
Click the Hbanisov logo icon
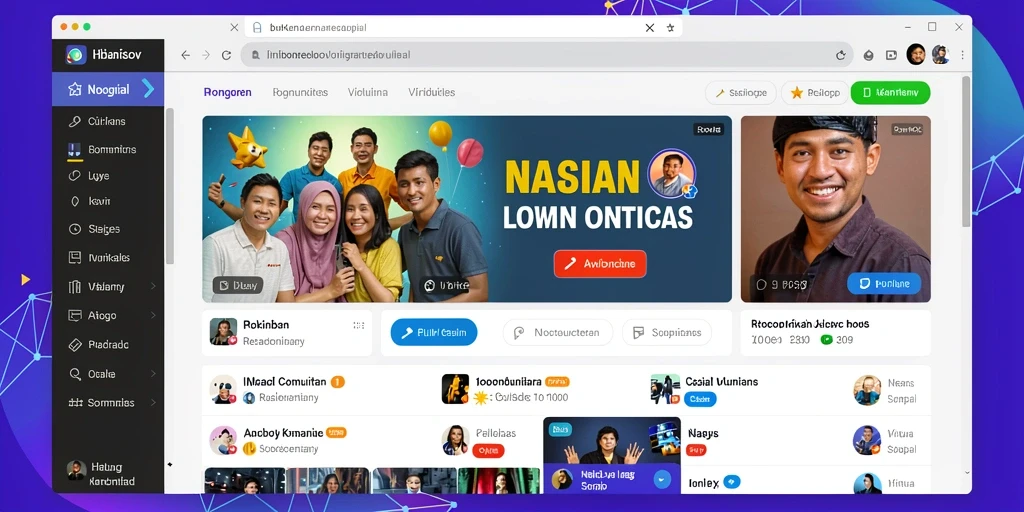[76, 54]
